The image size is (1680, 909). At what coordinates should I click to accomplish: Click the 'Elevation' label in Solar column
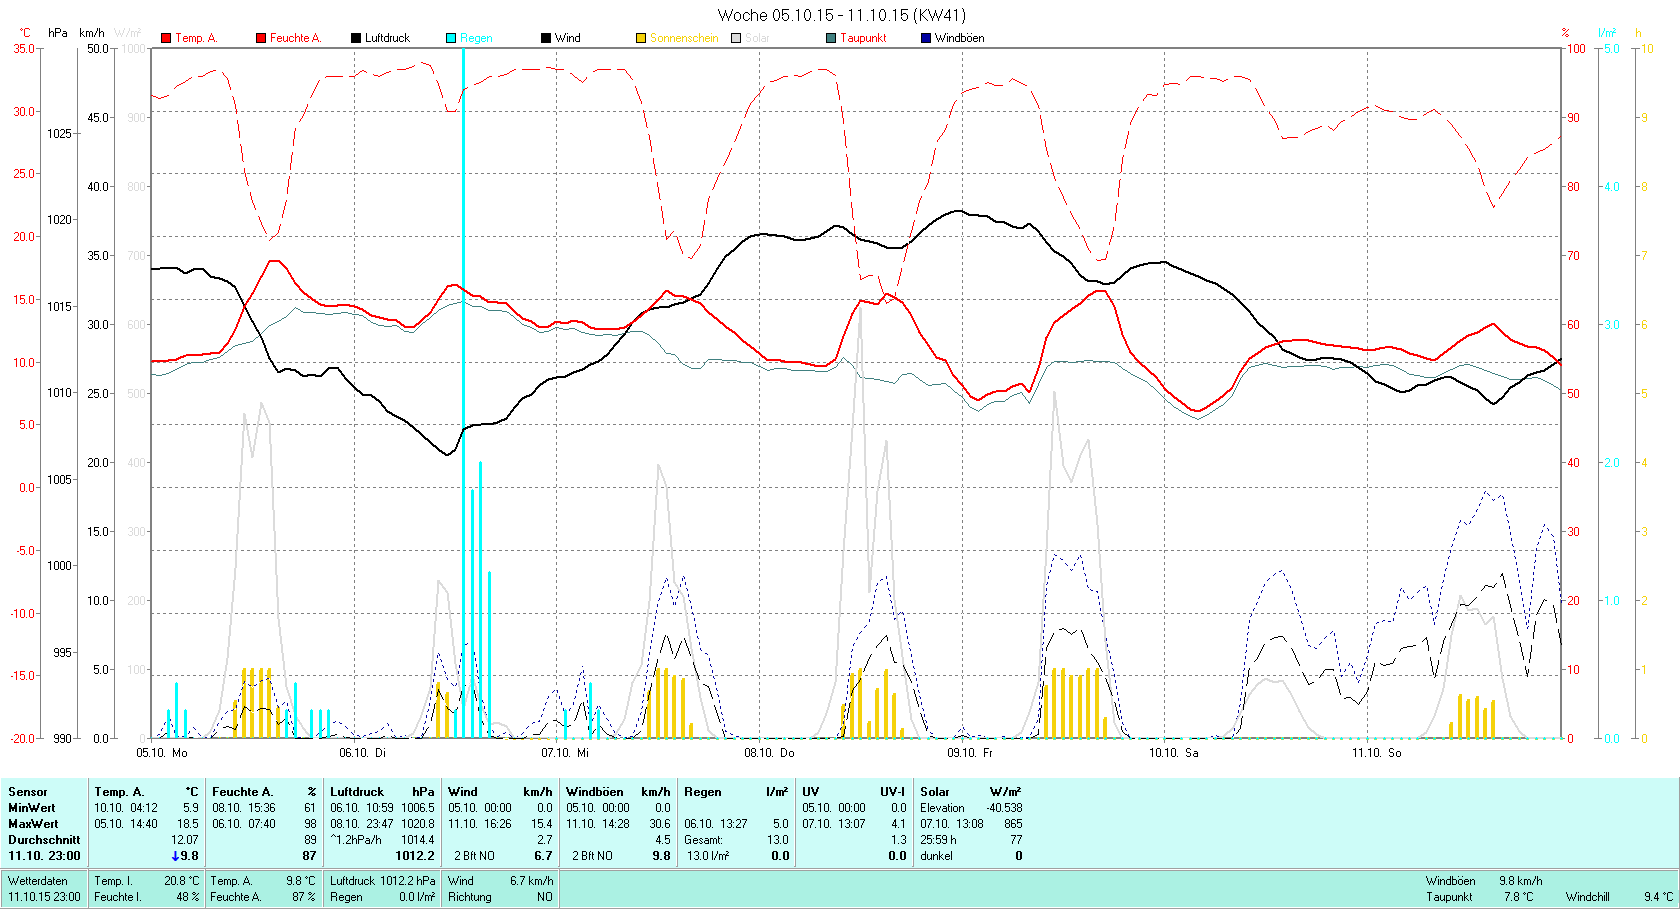(942, 807)
